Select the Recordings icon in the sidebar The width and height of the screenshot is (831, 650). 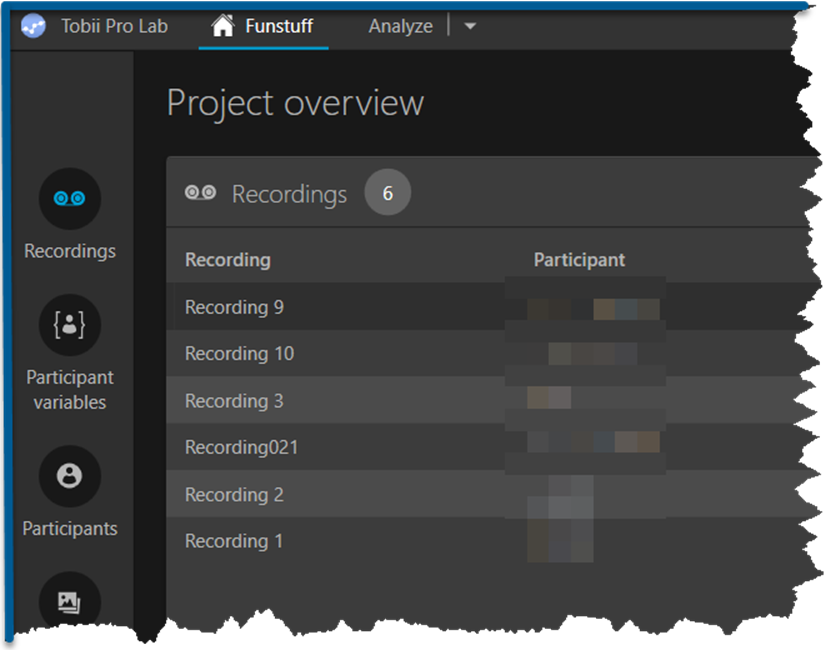(69, 199)
